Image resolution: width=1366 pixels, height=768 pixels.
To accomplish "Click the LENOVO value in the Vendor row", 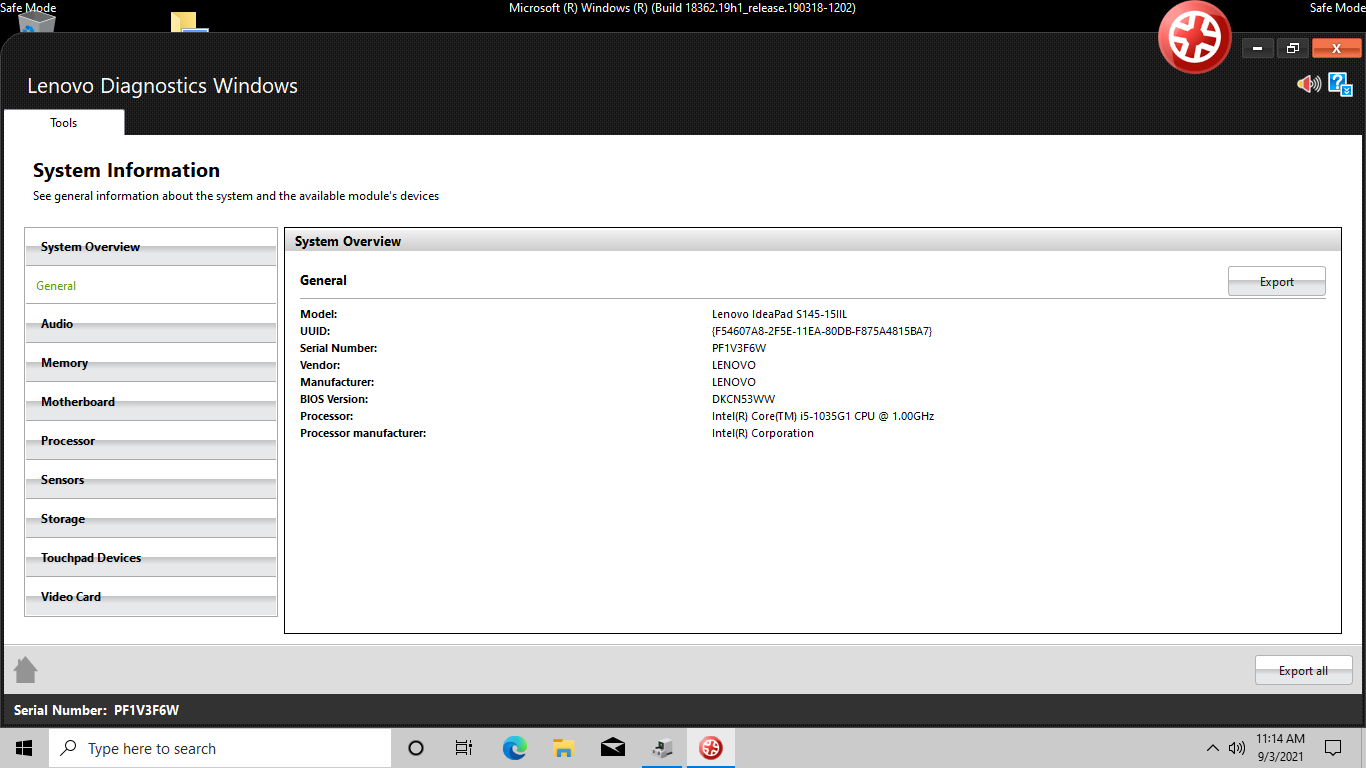I will click(x=734, y=365).
